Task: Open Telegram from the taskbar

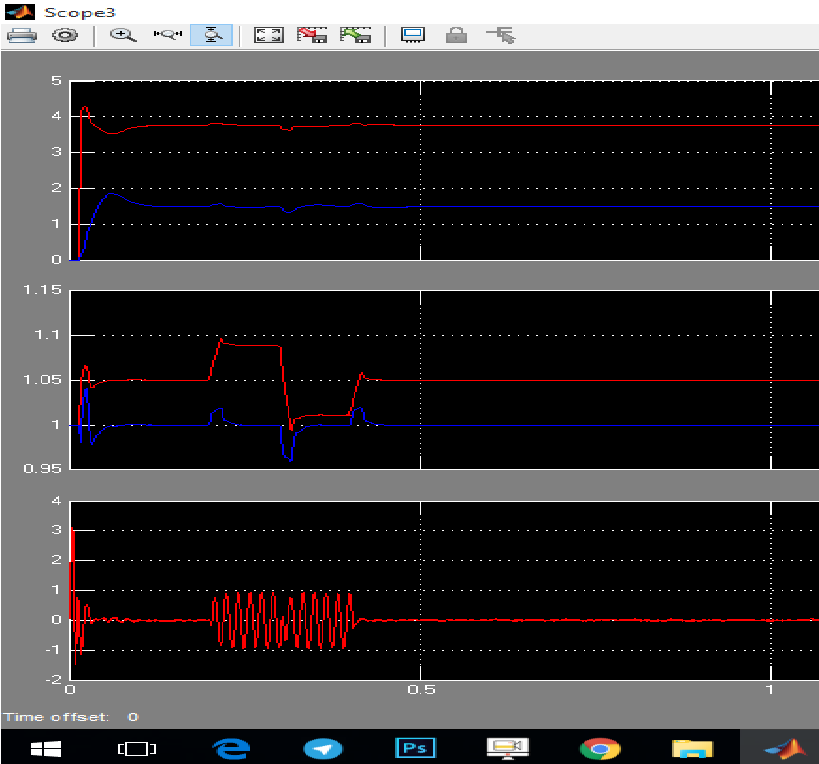Action: [x=322, y=747]
